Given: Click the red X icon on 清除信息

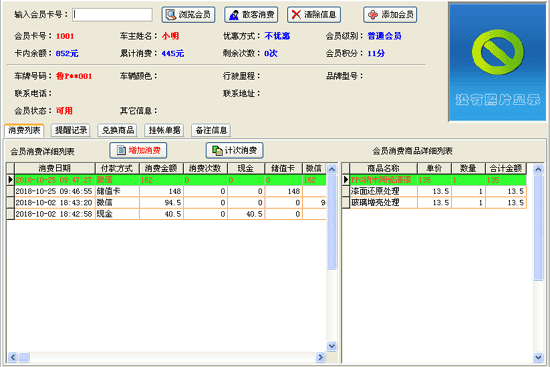Looking at the screenshot, I should coord(296,14).
